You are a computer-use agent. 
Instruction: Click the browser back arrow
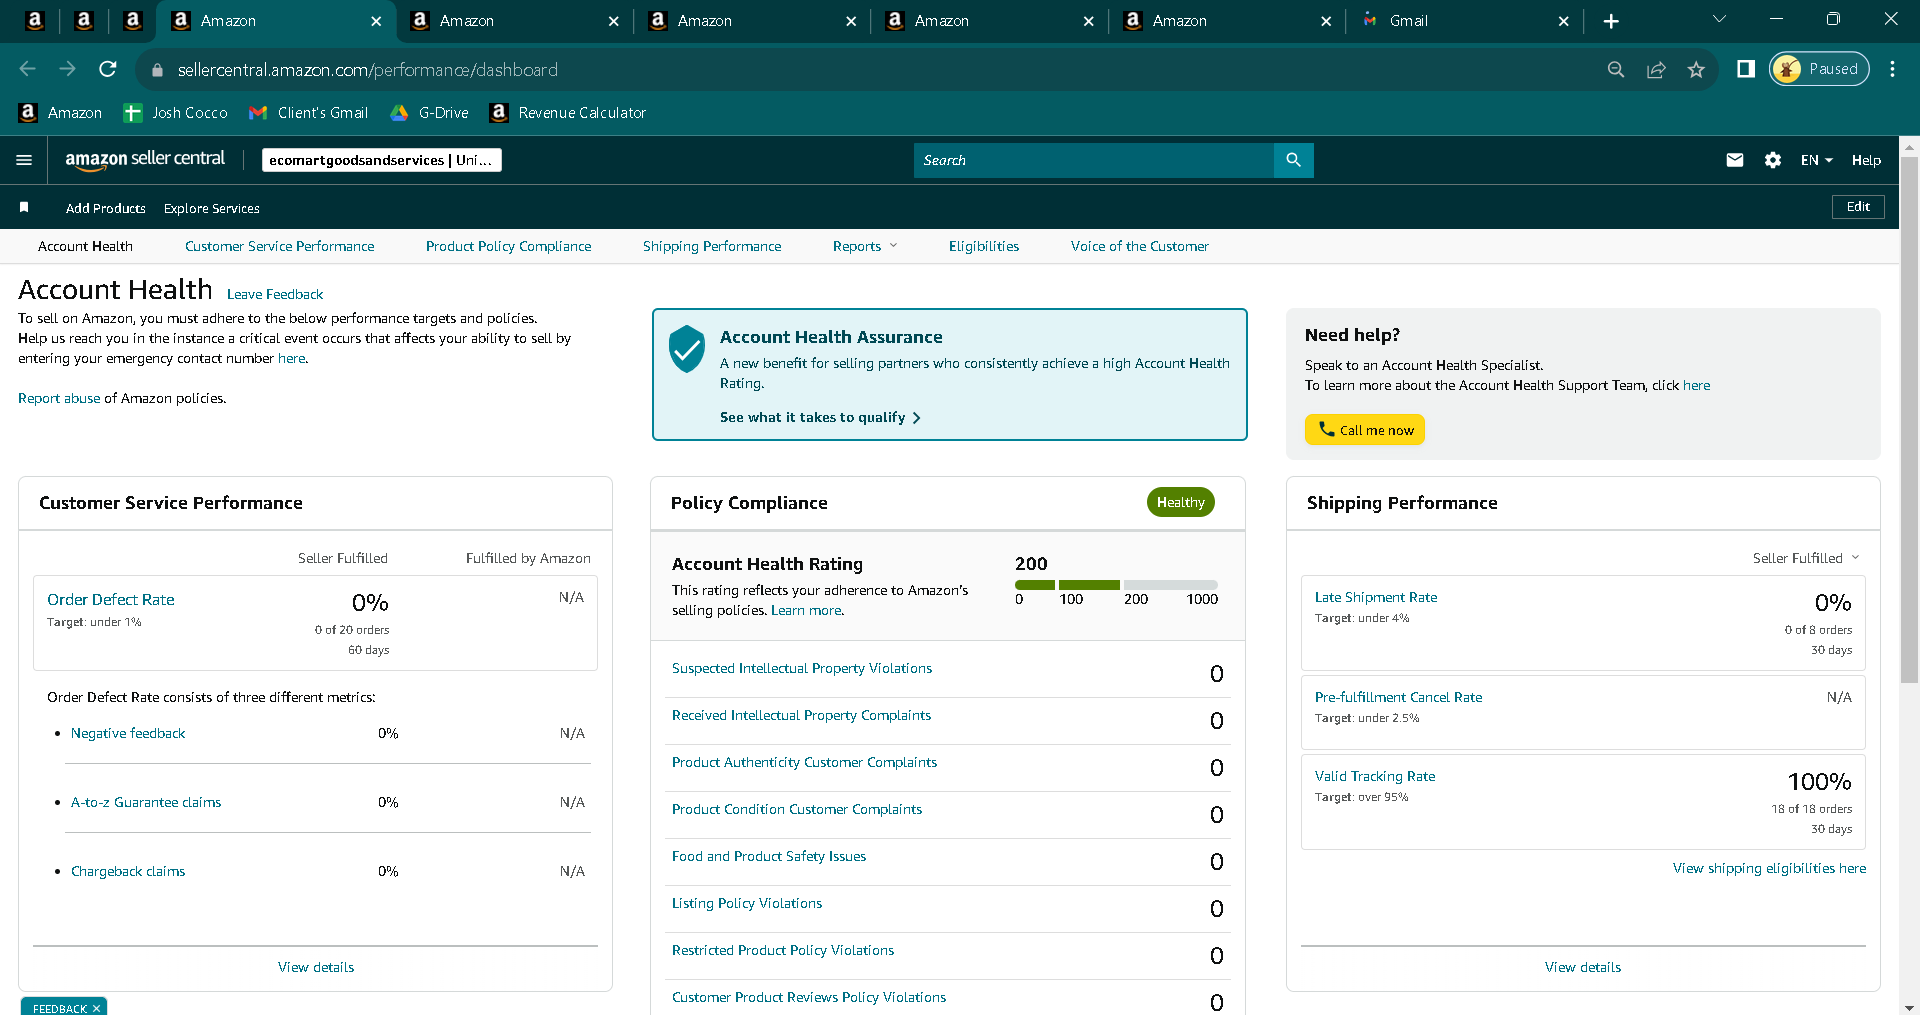pos(28,69)
